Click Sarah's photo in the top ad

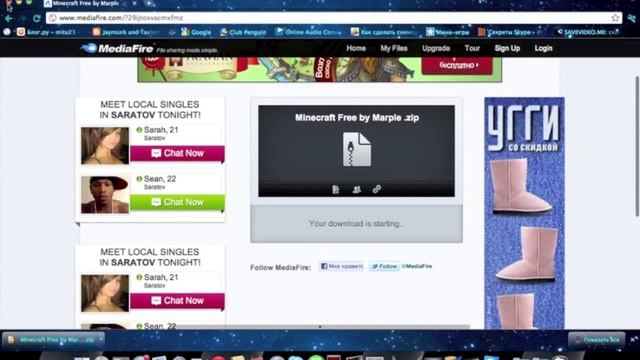(105, 146)
